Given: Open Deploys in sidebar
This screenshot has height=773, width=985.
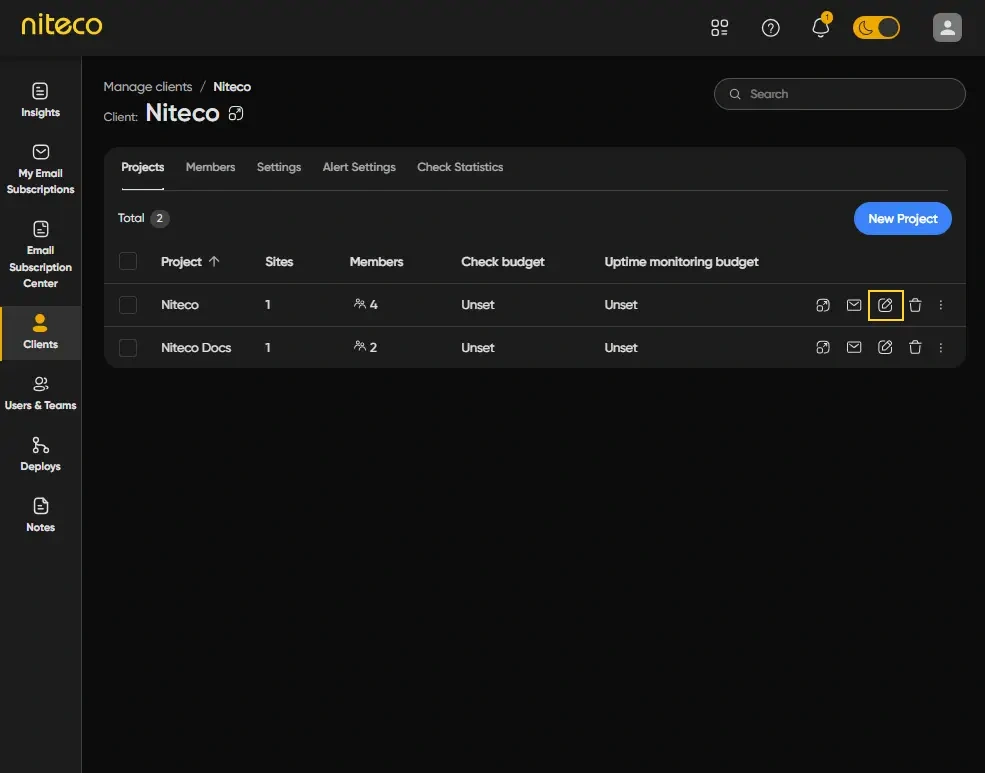Looking at the screenshot, I should (40, 454).
